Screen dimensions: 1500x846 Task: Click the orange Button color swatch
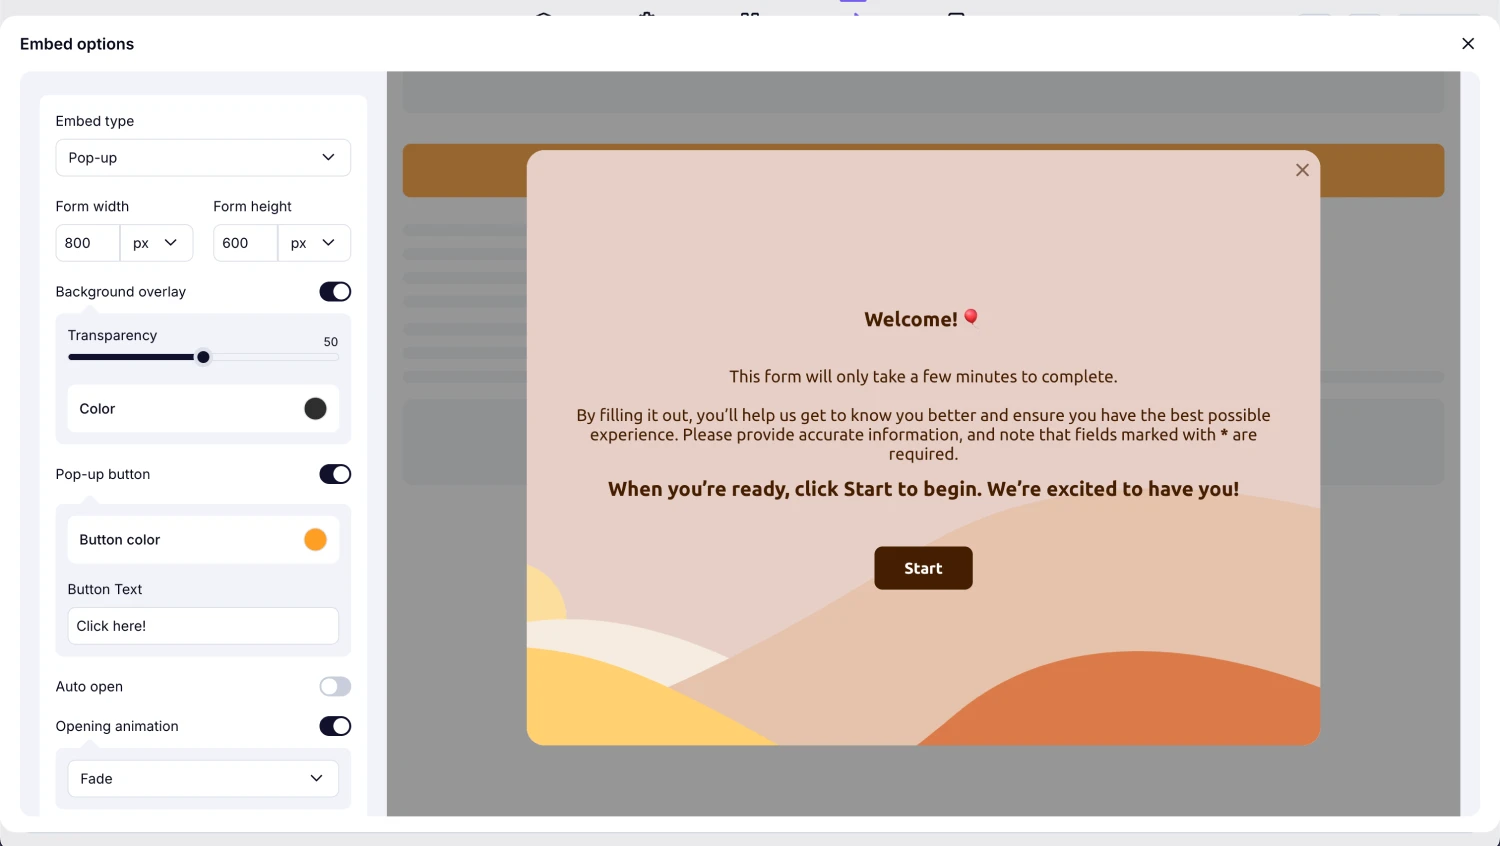point(315,539)
